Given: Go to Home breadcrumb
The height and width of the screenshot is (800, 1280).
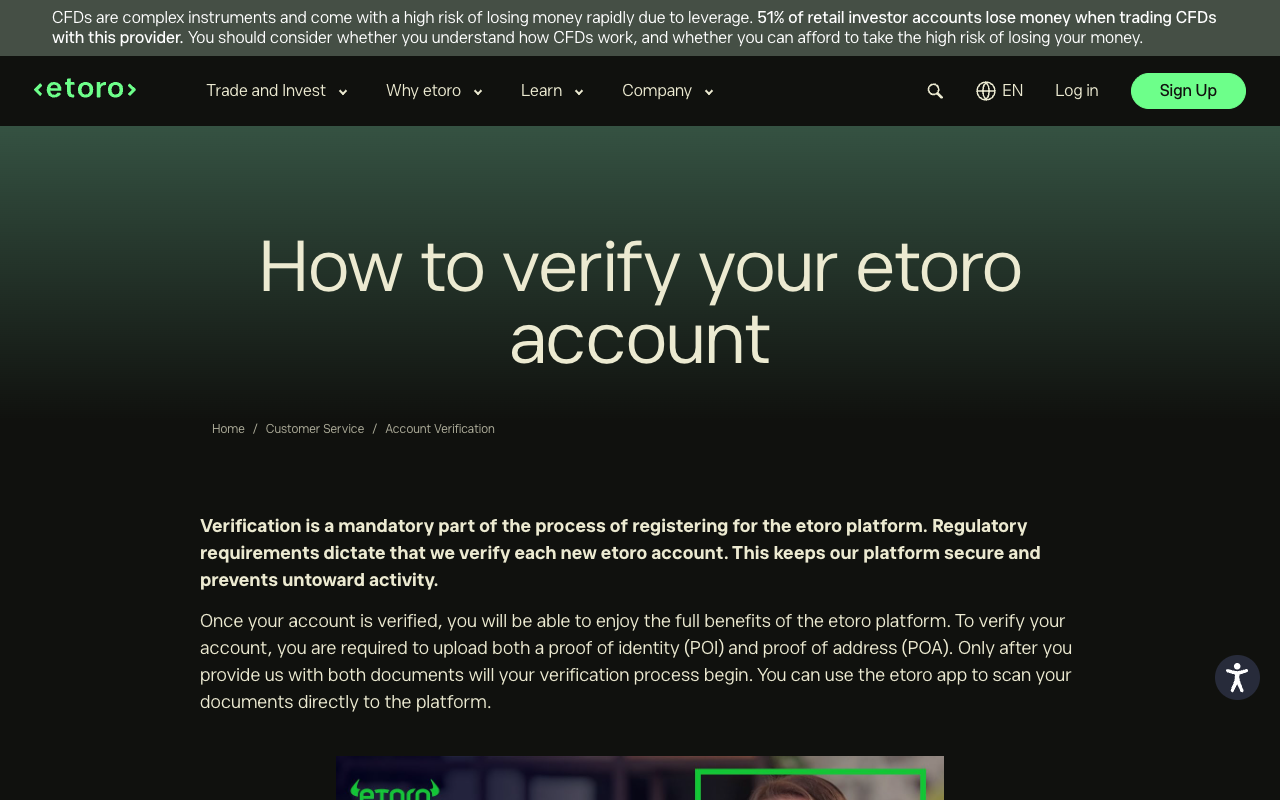Looking at the screenshot, I should (x=228, y=429).
